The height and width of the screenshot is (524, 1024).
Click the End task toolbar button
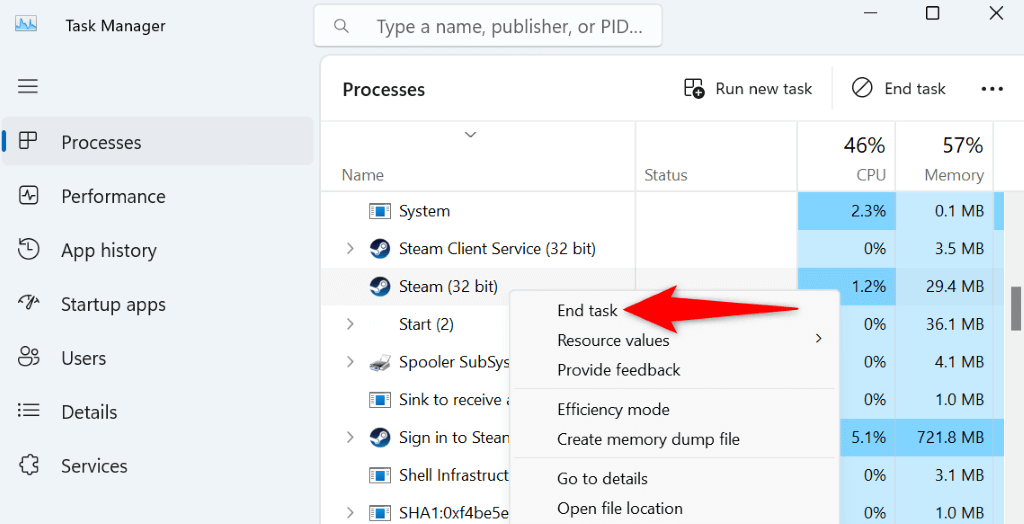[899, 89]
